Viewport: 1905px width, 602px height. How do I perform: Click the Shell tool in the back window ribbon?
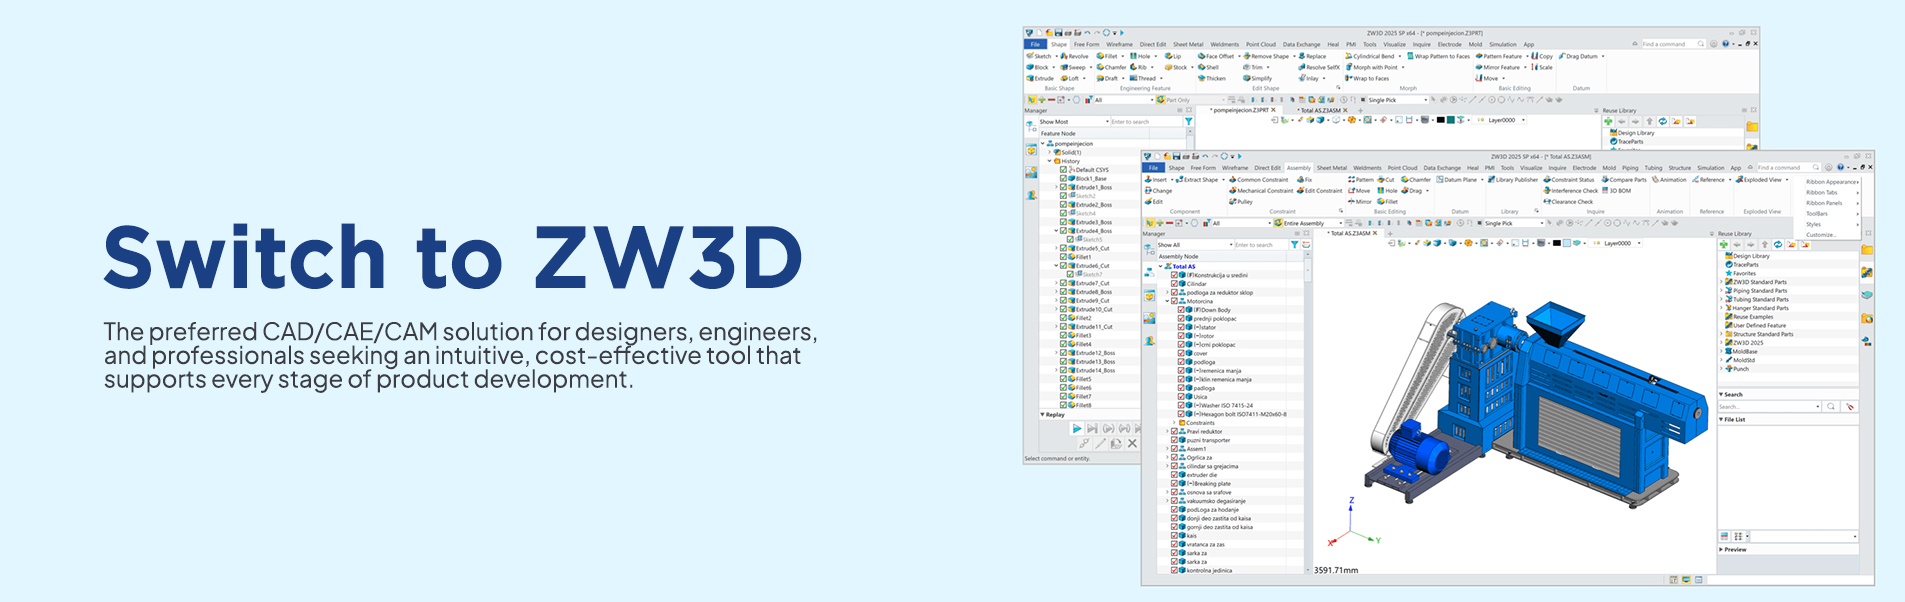coord(1209,67)
